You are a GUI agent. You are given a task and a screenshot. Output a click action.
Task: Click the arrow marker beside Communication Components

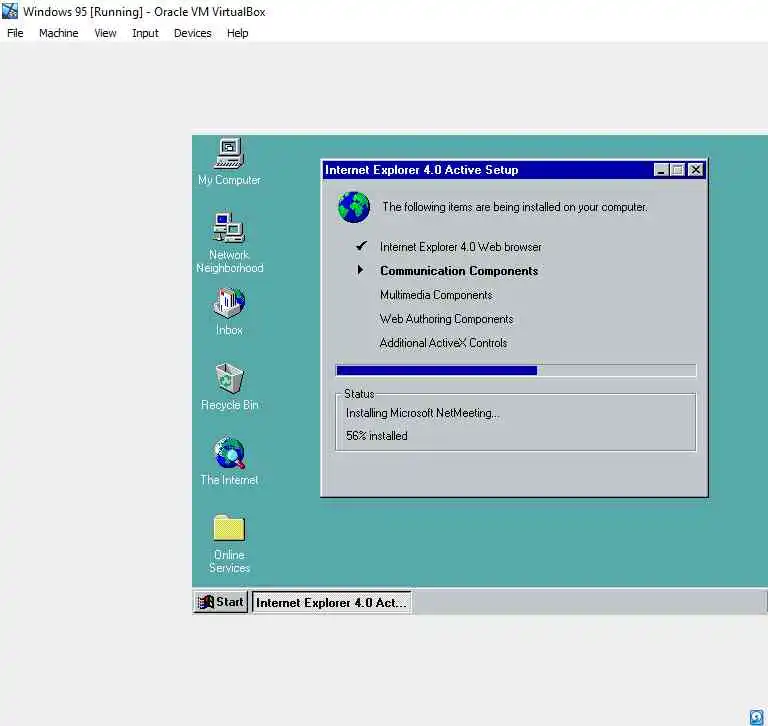point(360,269)
